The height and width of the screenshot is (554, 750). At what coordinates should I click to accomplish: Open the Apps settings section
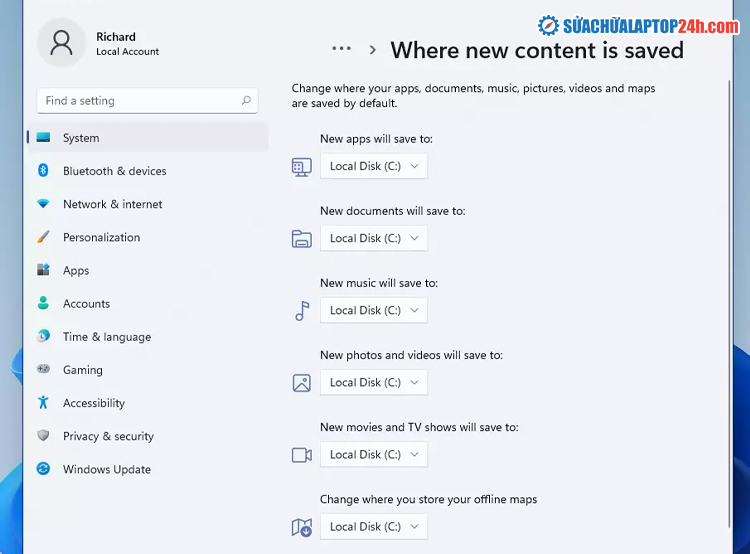click(76, 270)
